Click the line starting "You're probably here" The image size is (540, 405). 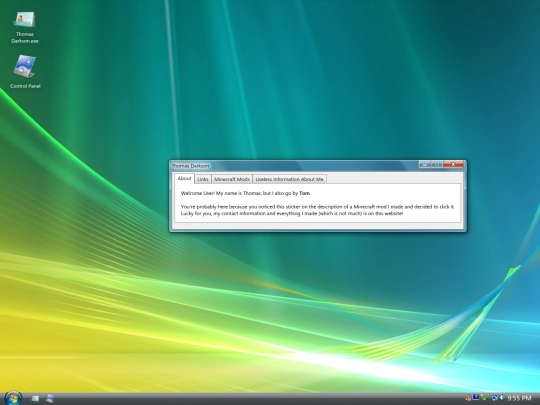coord(318,207)
